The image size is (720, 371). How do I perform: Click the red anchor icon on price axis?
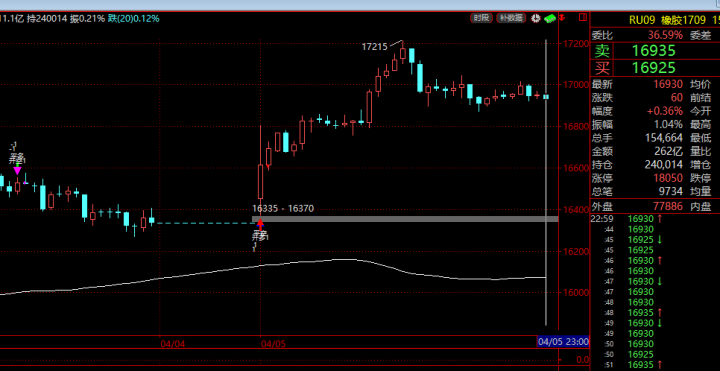pyautogui.click(x=562, y=18)
